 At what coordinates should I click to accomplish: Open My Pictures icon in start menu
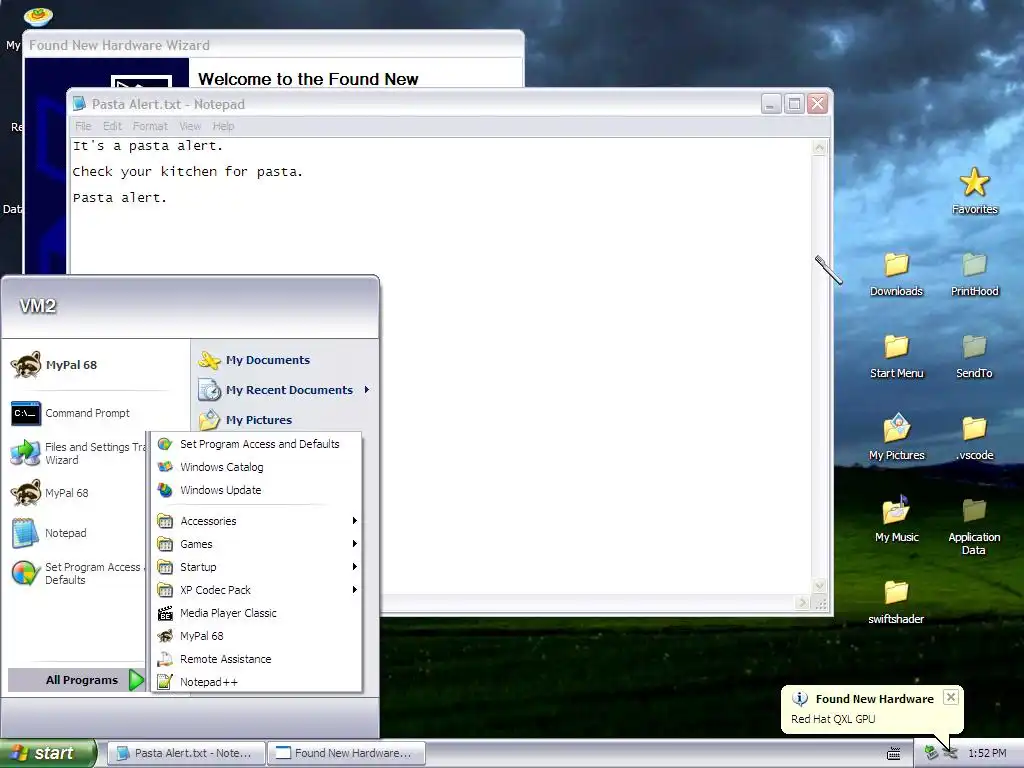coord(210,420)
